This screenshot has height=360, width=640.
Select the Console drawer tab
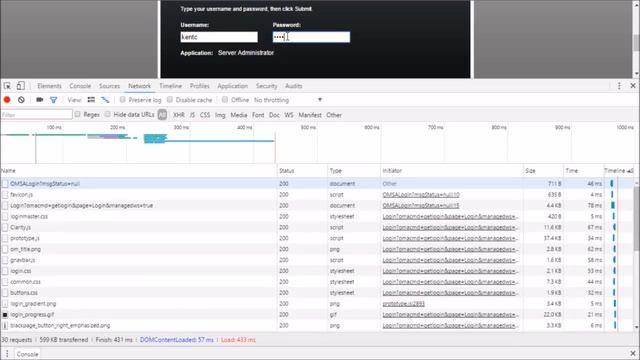(x=27, y=354)
